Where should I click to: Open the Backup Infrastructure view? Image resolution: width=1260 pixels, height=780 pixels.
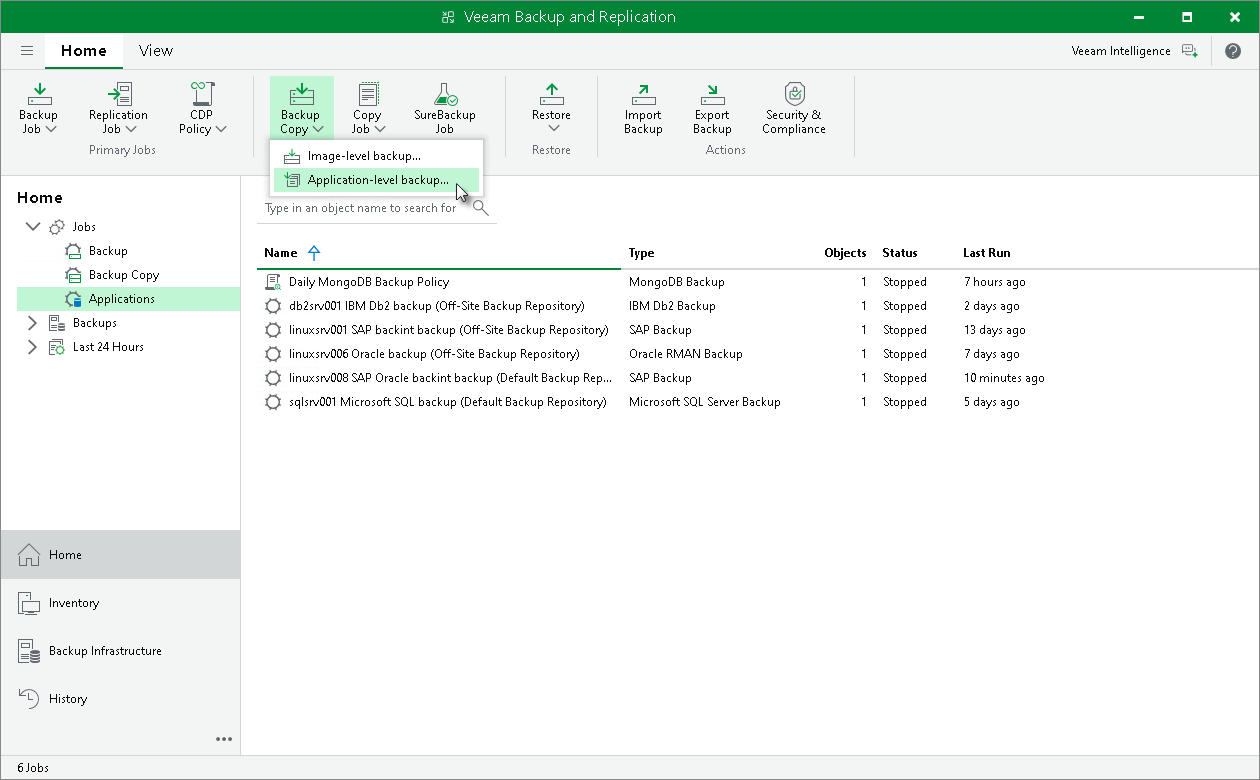click(105, 651)
